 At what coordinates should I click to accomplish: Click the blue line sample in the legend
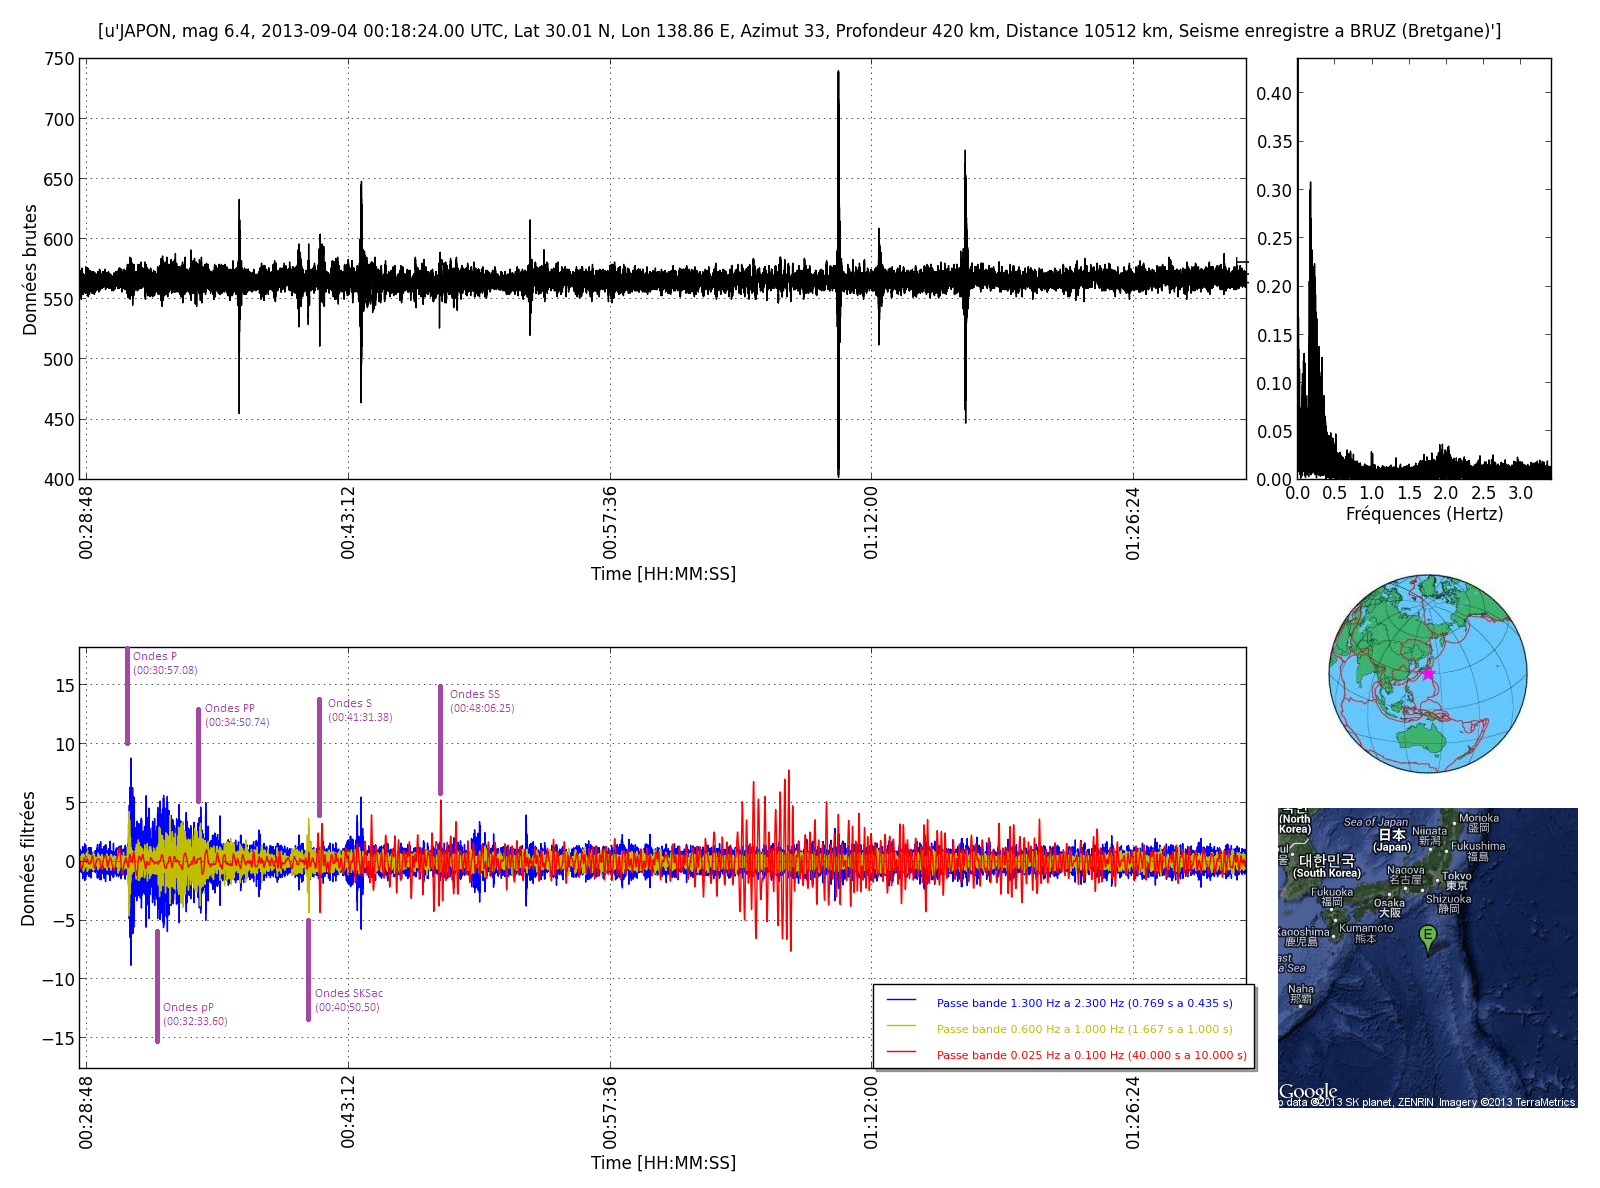[901, 1001]
